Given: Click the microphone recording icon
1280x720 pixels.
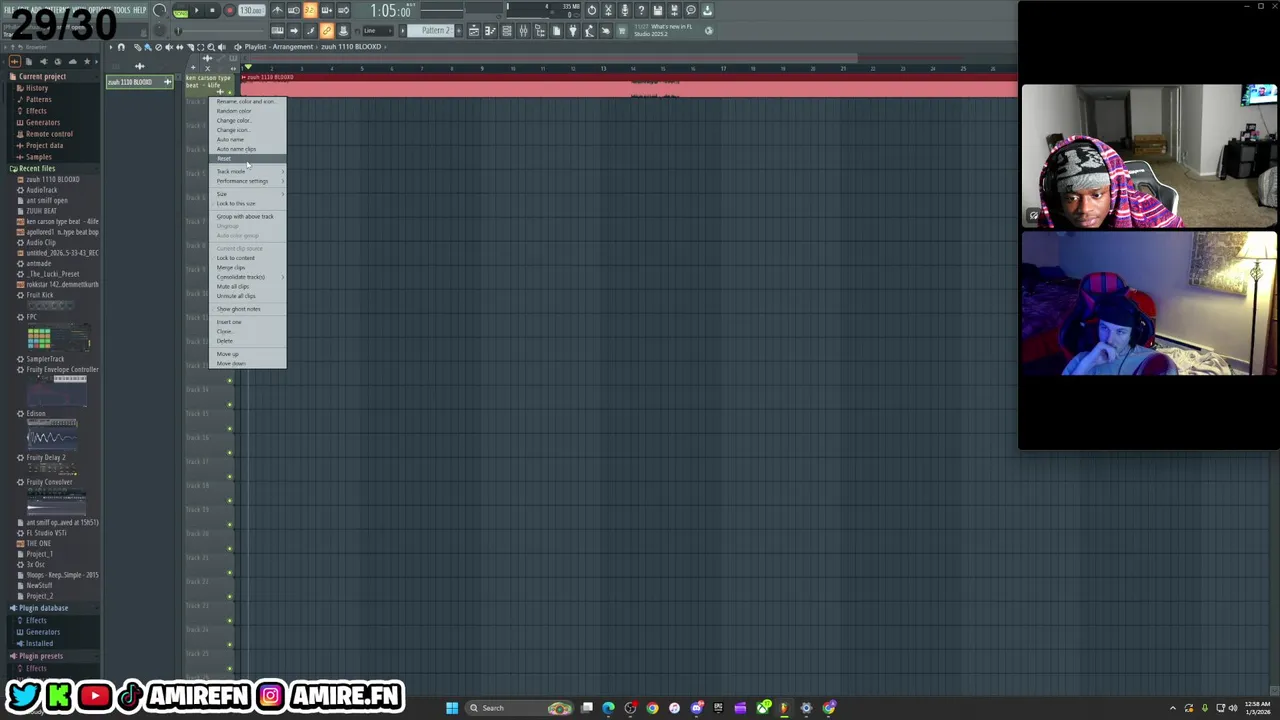Looking at the screenshot, I should (625, 11).
